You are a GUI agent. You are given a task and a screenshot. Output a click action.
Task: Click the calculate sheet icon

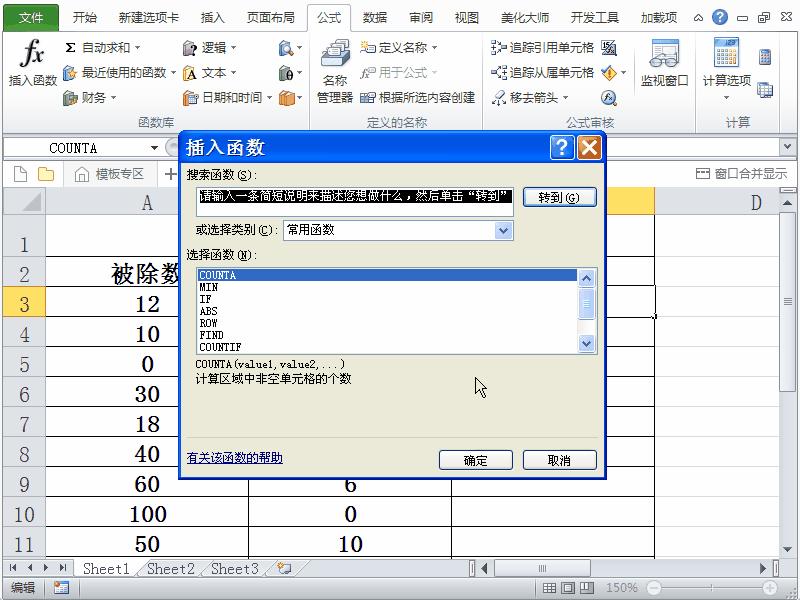(765, 90)
